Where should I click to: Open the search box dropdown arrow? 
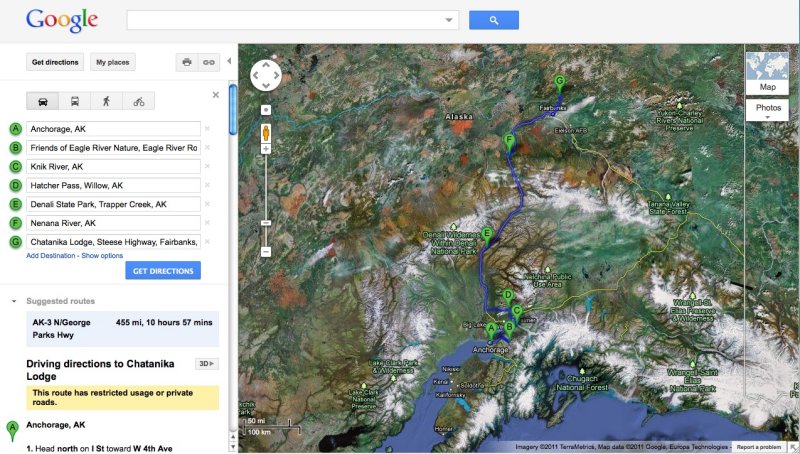click(448, 20)
